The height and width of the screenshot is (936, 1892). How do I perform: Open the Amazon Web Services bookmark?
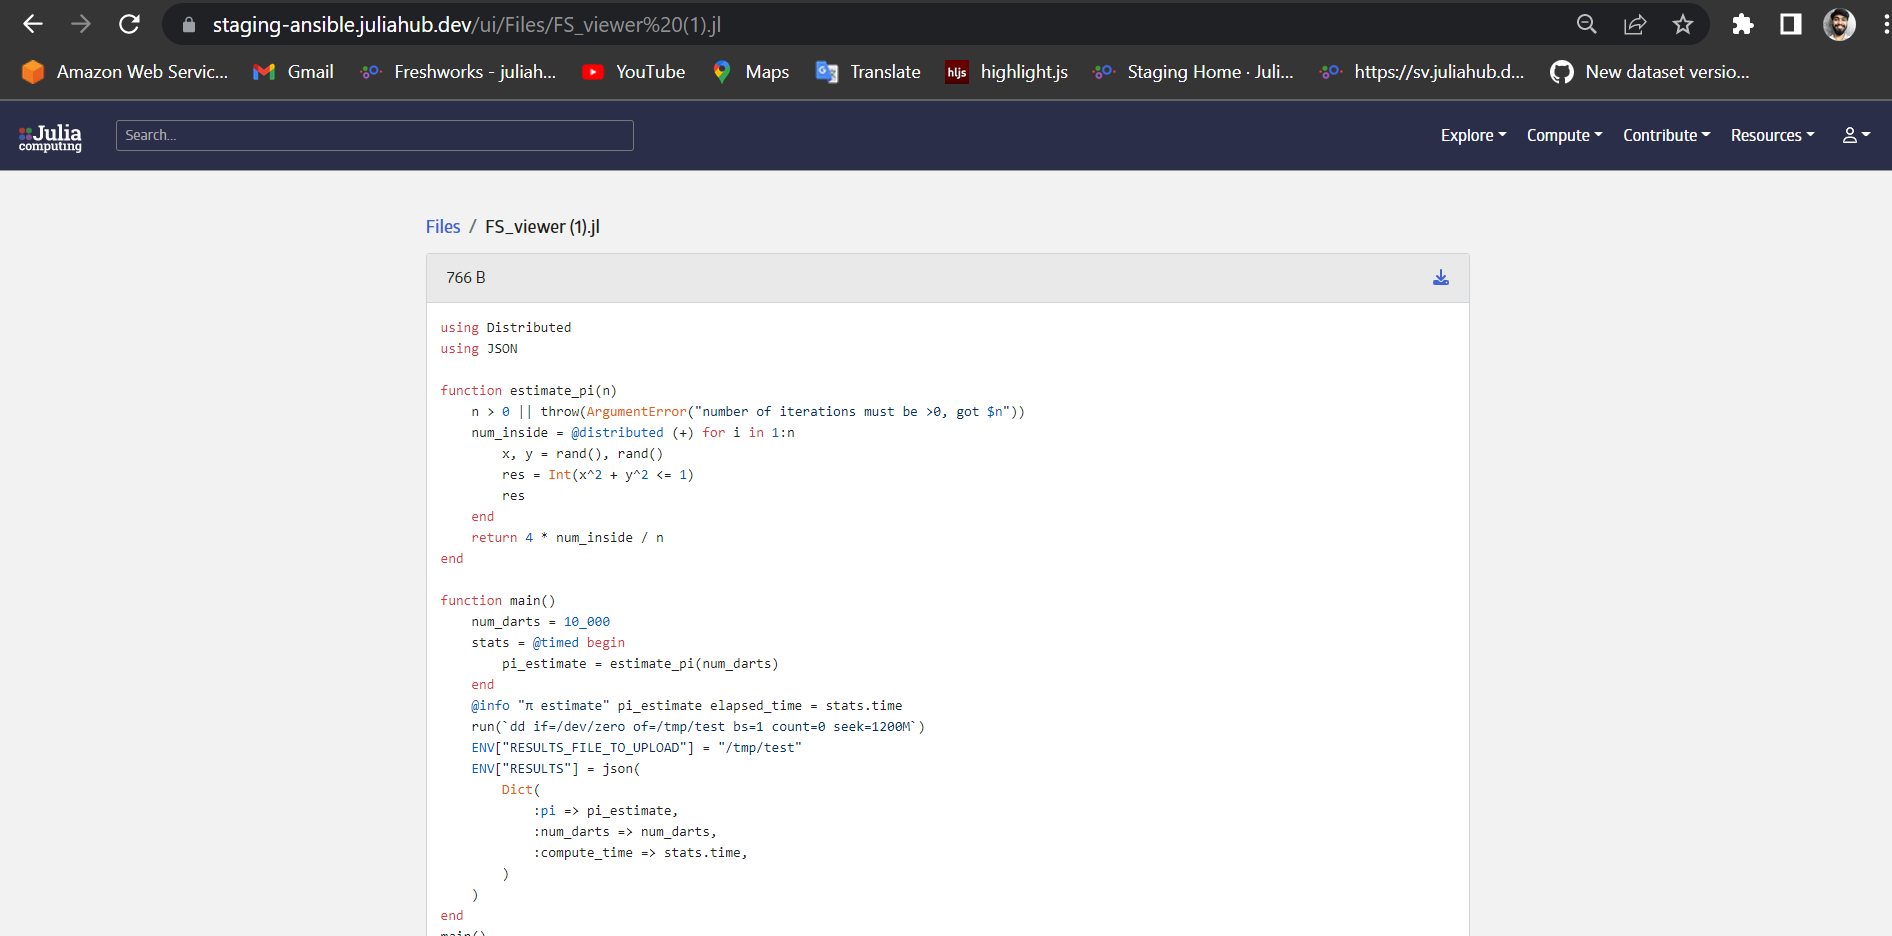click(x=125, y=72)
